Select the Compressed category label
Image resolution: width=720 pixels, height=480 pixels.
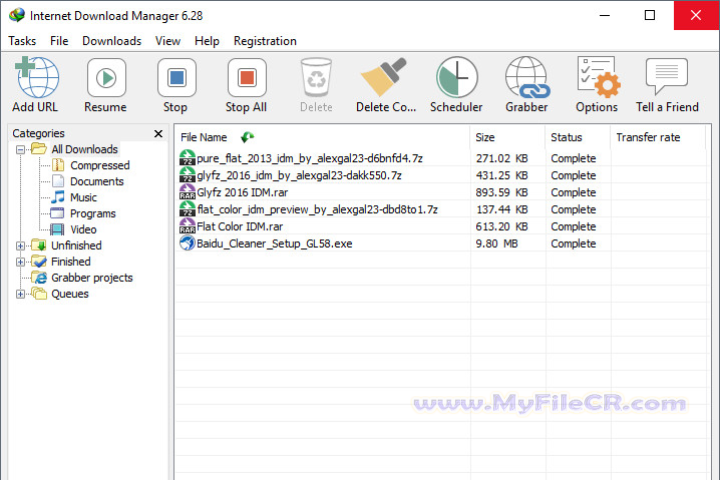point(100,165)
